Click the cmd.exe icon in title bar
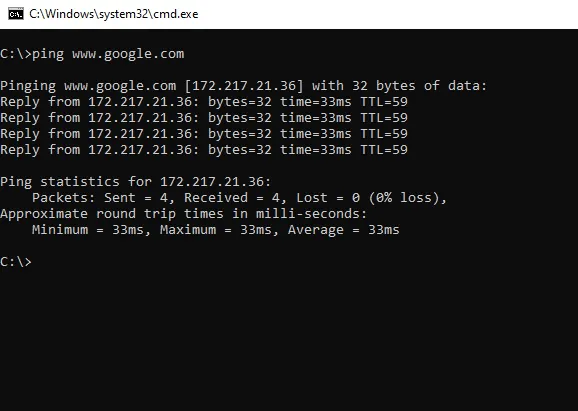 pyautogui.click(x=16, y=14)
